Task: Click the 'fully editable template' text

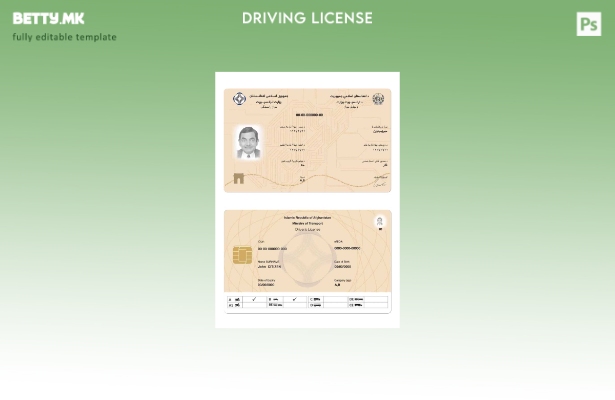Action: point(64,37)
